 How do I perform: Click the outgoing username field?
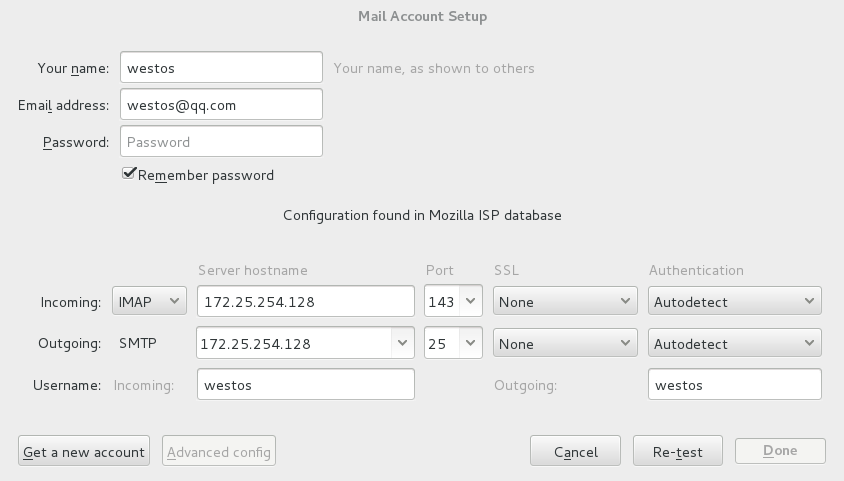[x=735, y=384]
